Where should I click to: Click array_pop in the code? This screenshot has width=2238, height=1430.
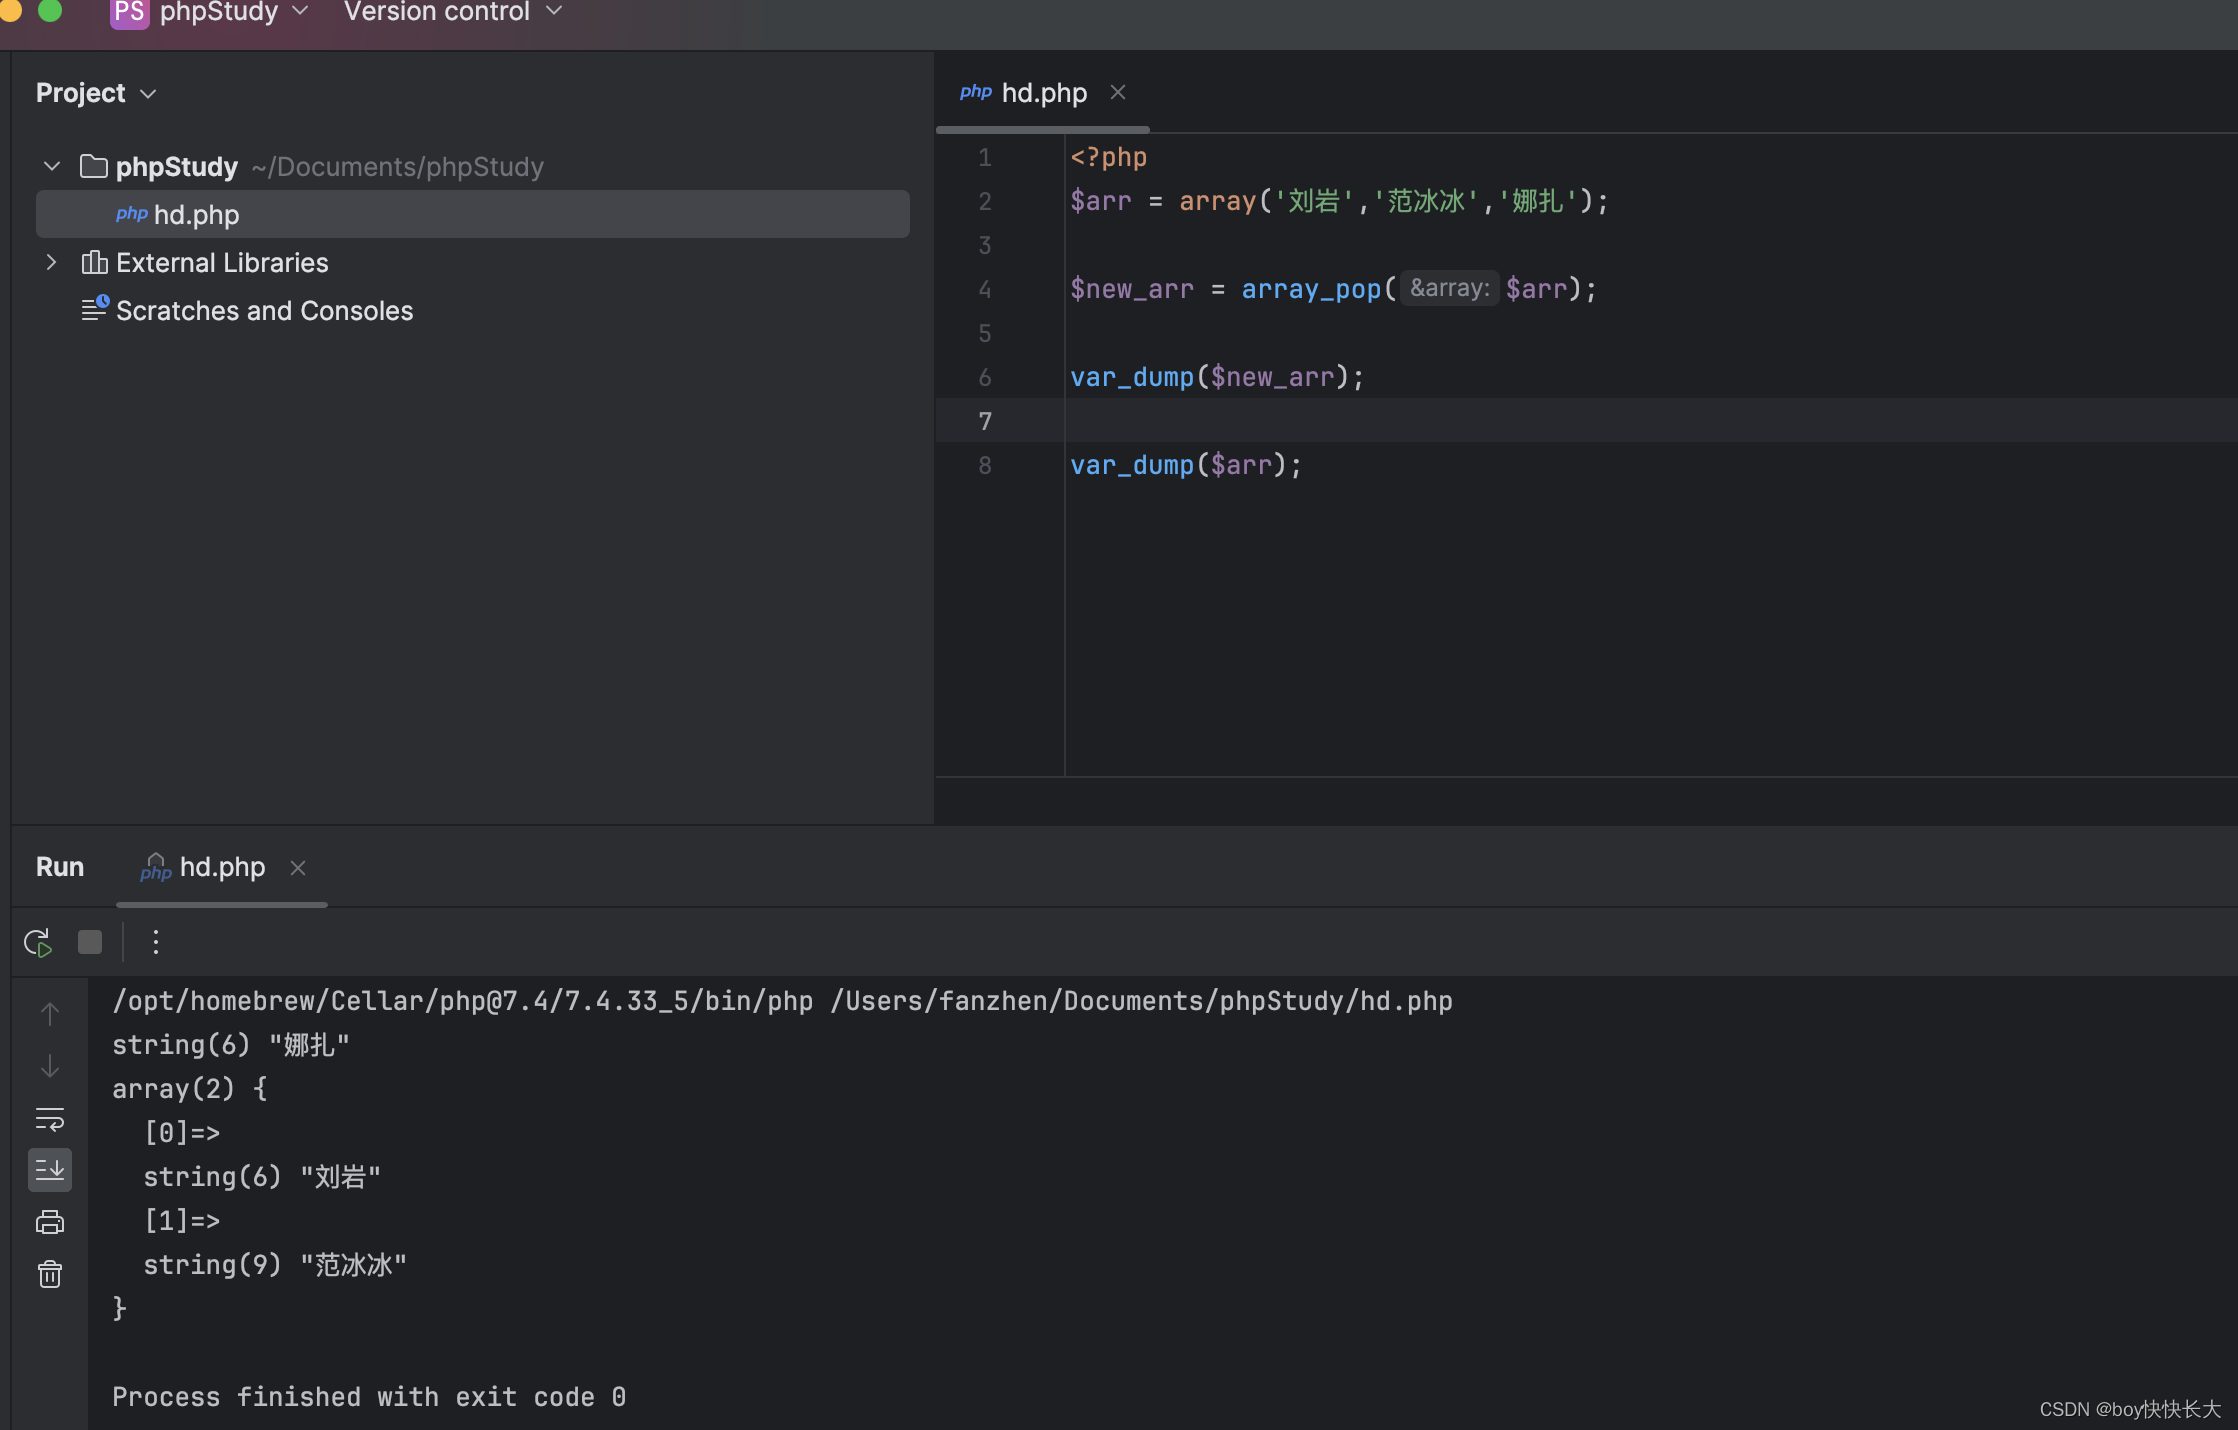[1311, 289]
